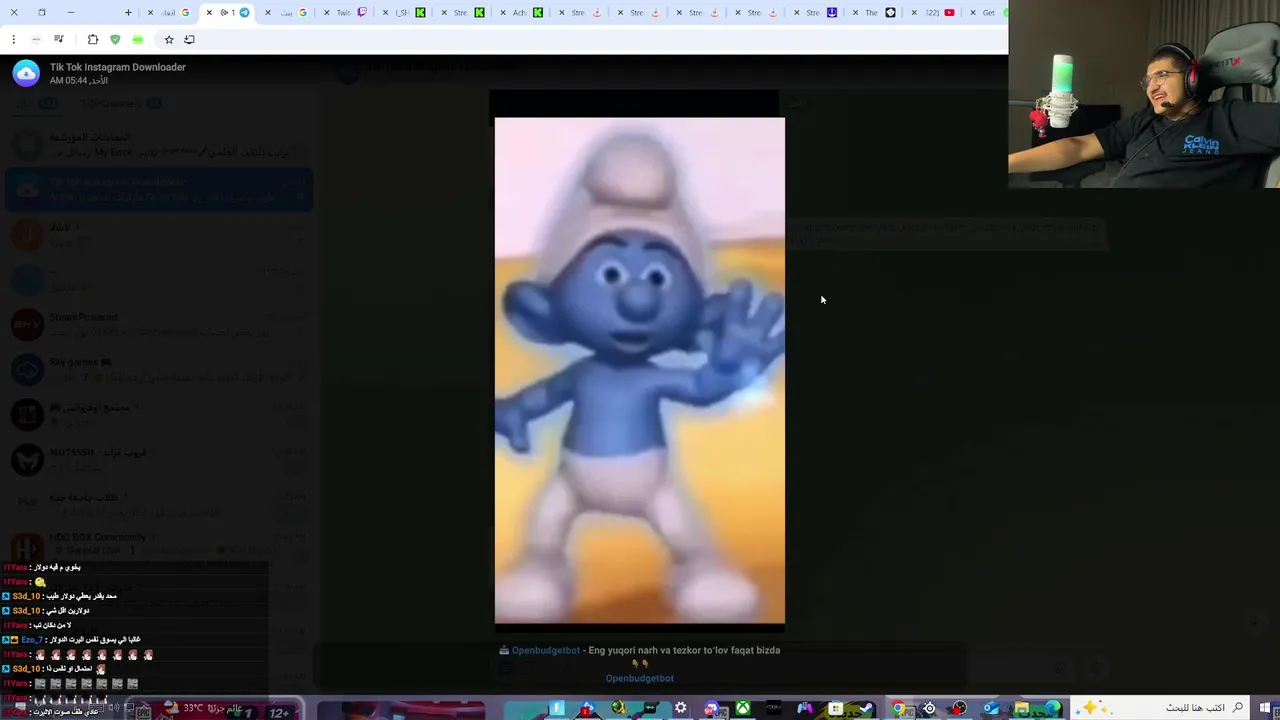Open the browser extensions puzzle icon
The height and width of the screenshot is (720, 1280).
click(93, 39)
